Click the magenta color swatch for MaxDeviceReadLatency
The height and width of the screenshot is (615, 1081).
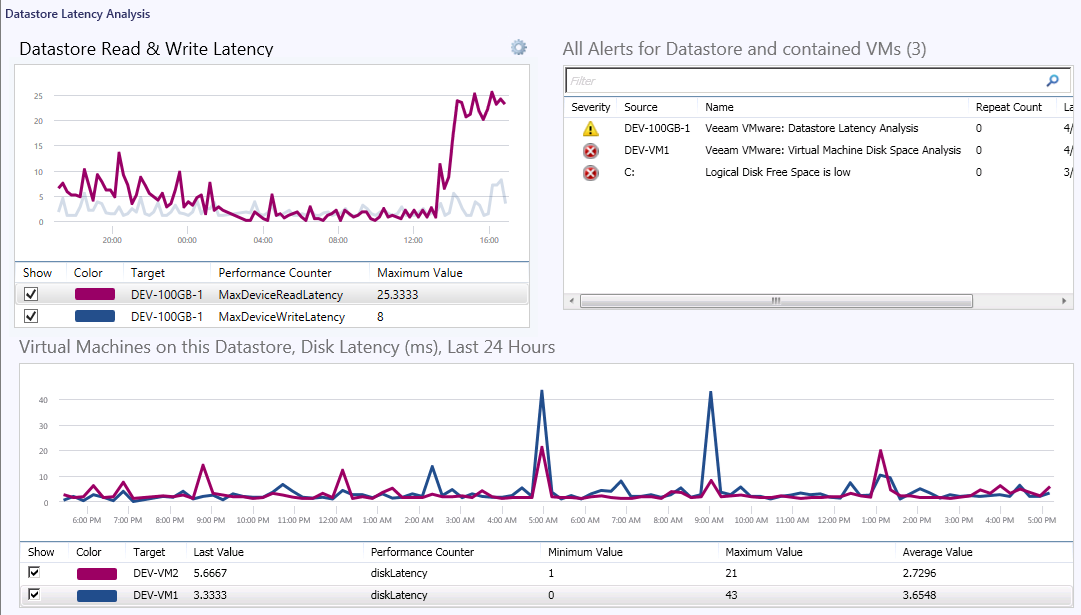pyautogui.click(x=96, y=294)
